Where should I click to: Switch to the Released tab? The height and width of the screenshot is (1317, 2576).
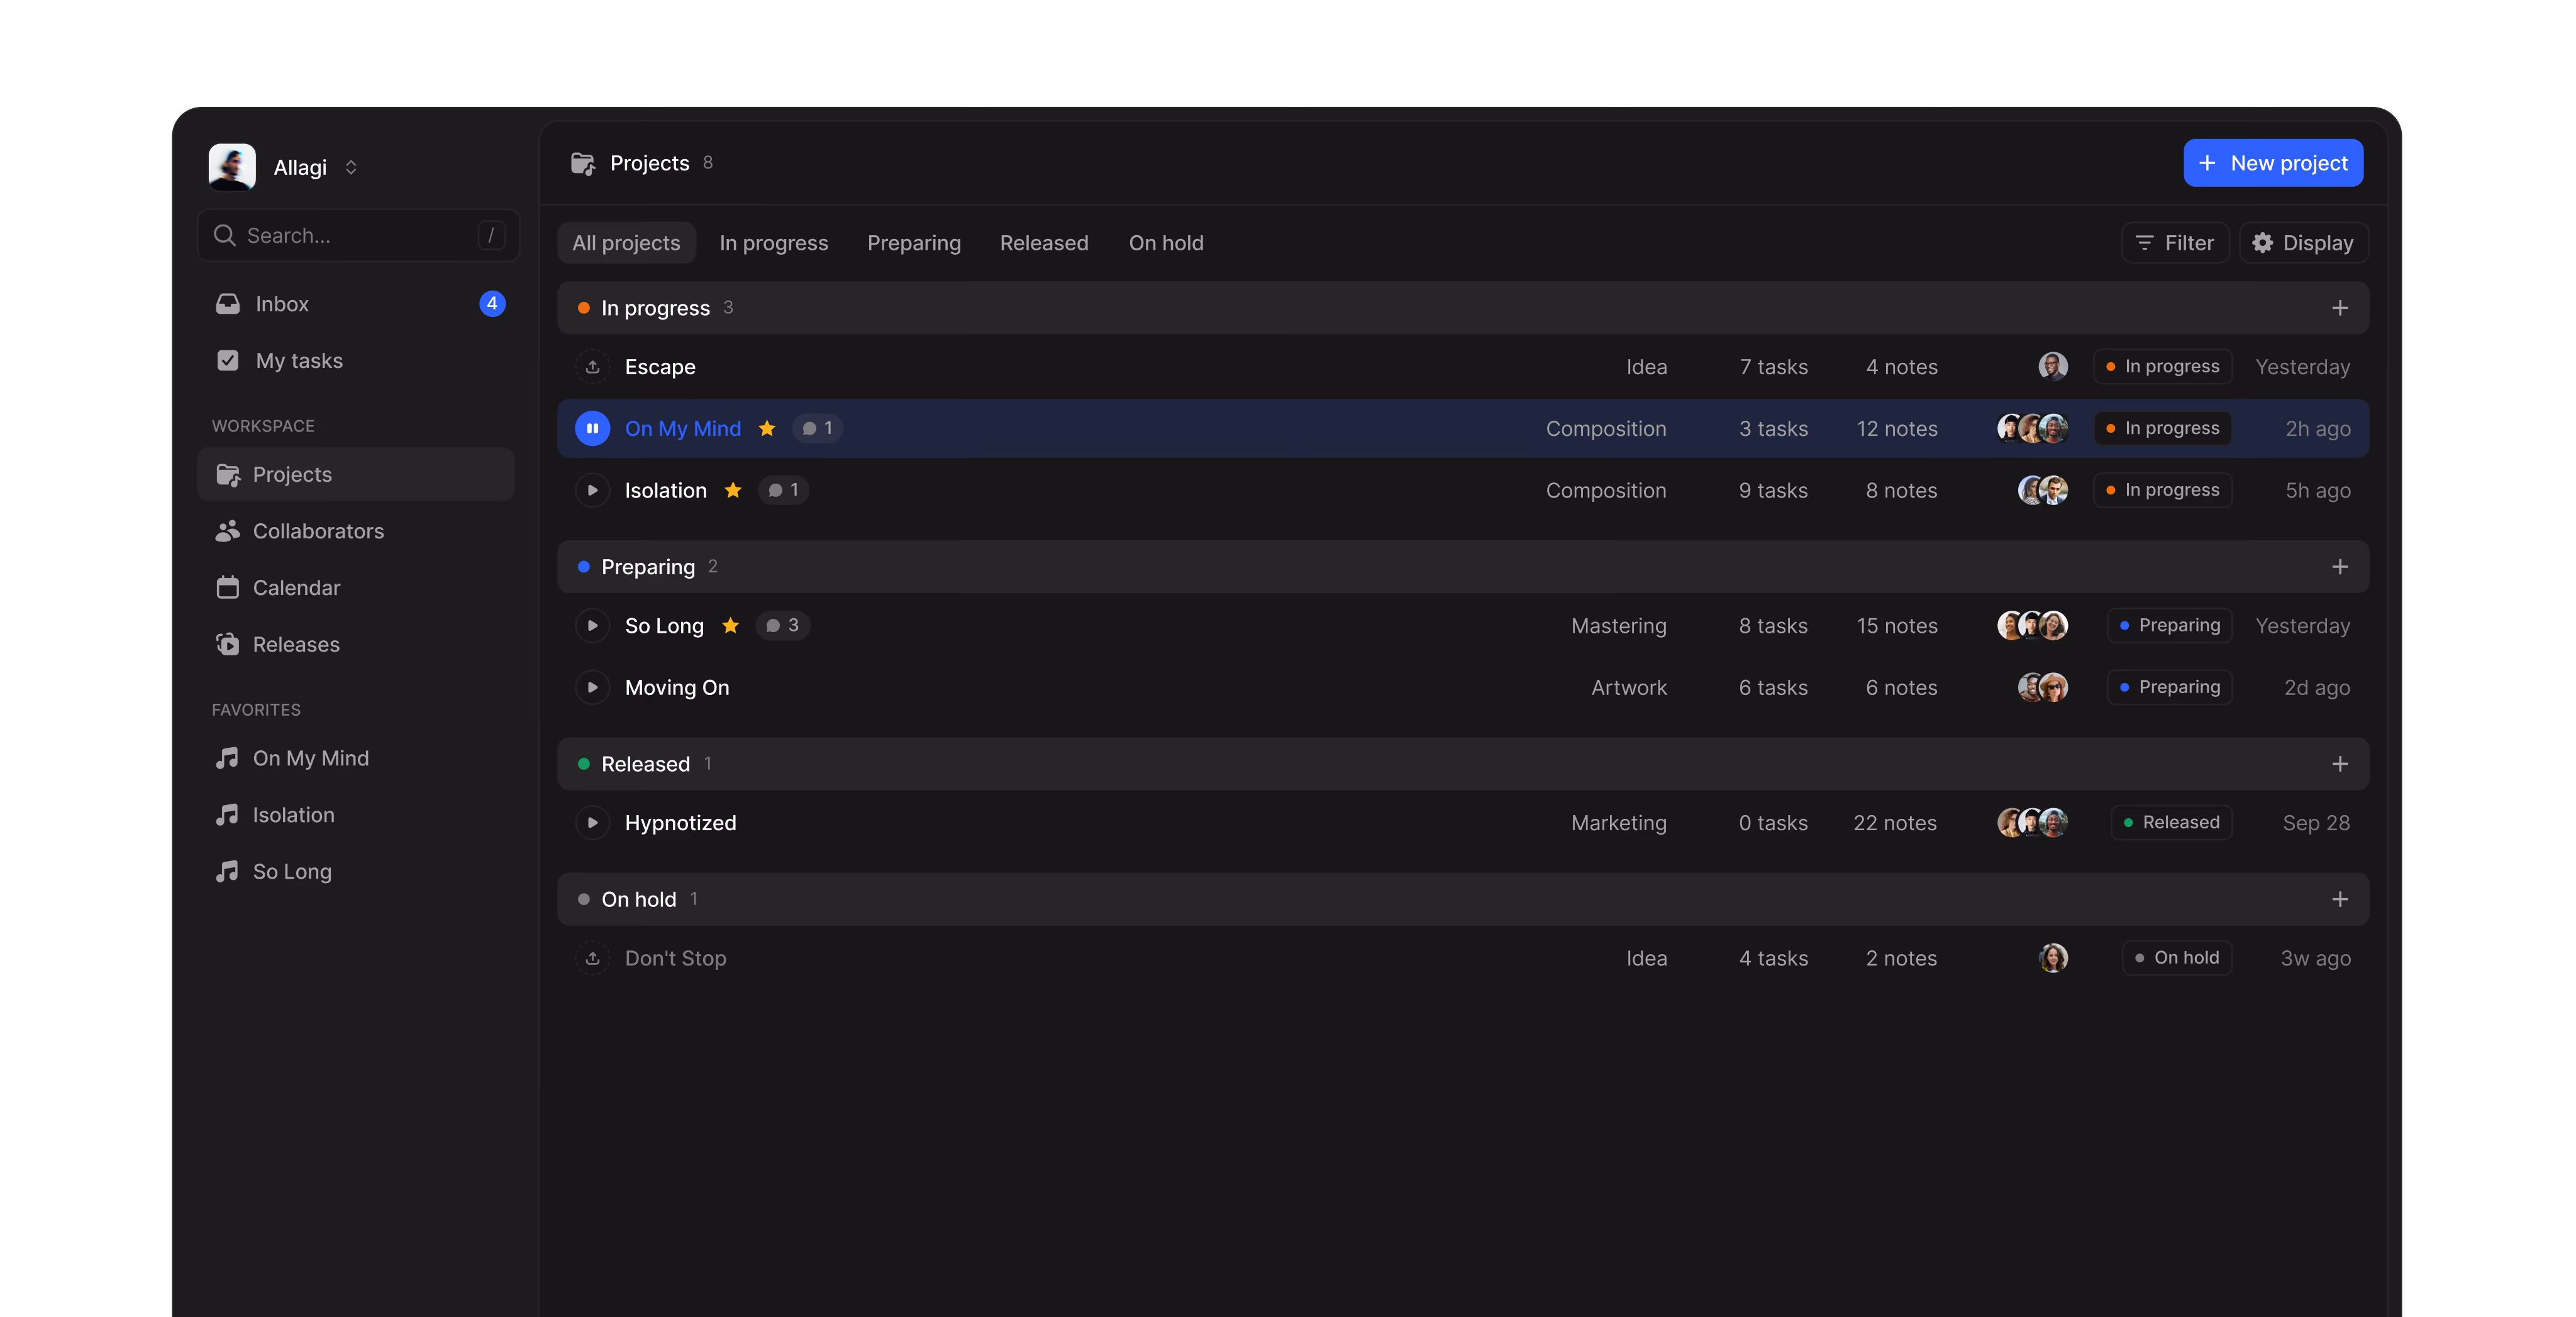pyautogui.click(x=1044, y=243)
